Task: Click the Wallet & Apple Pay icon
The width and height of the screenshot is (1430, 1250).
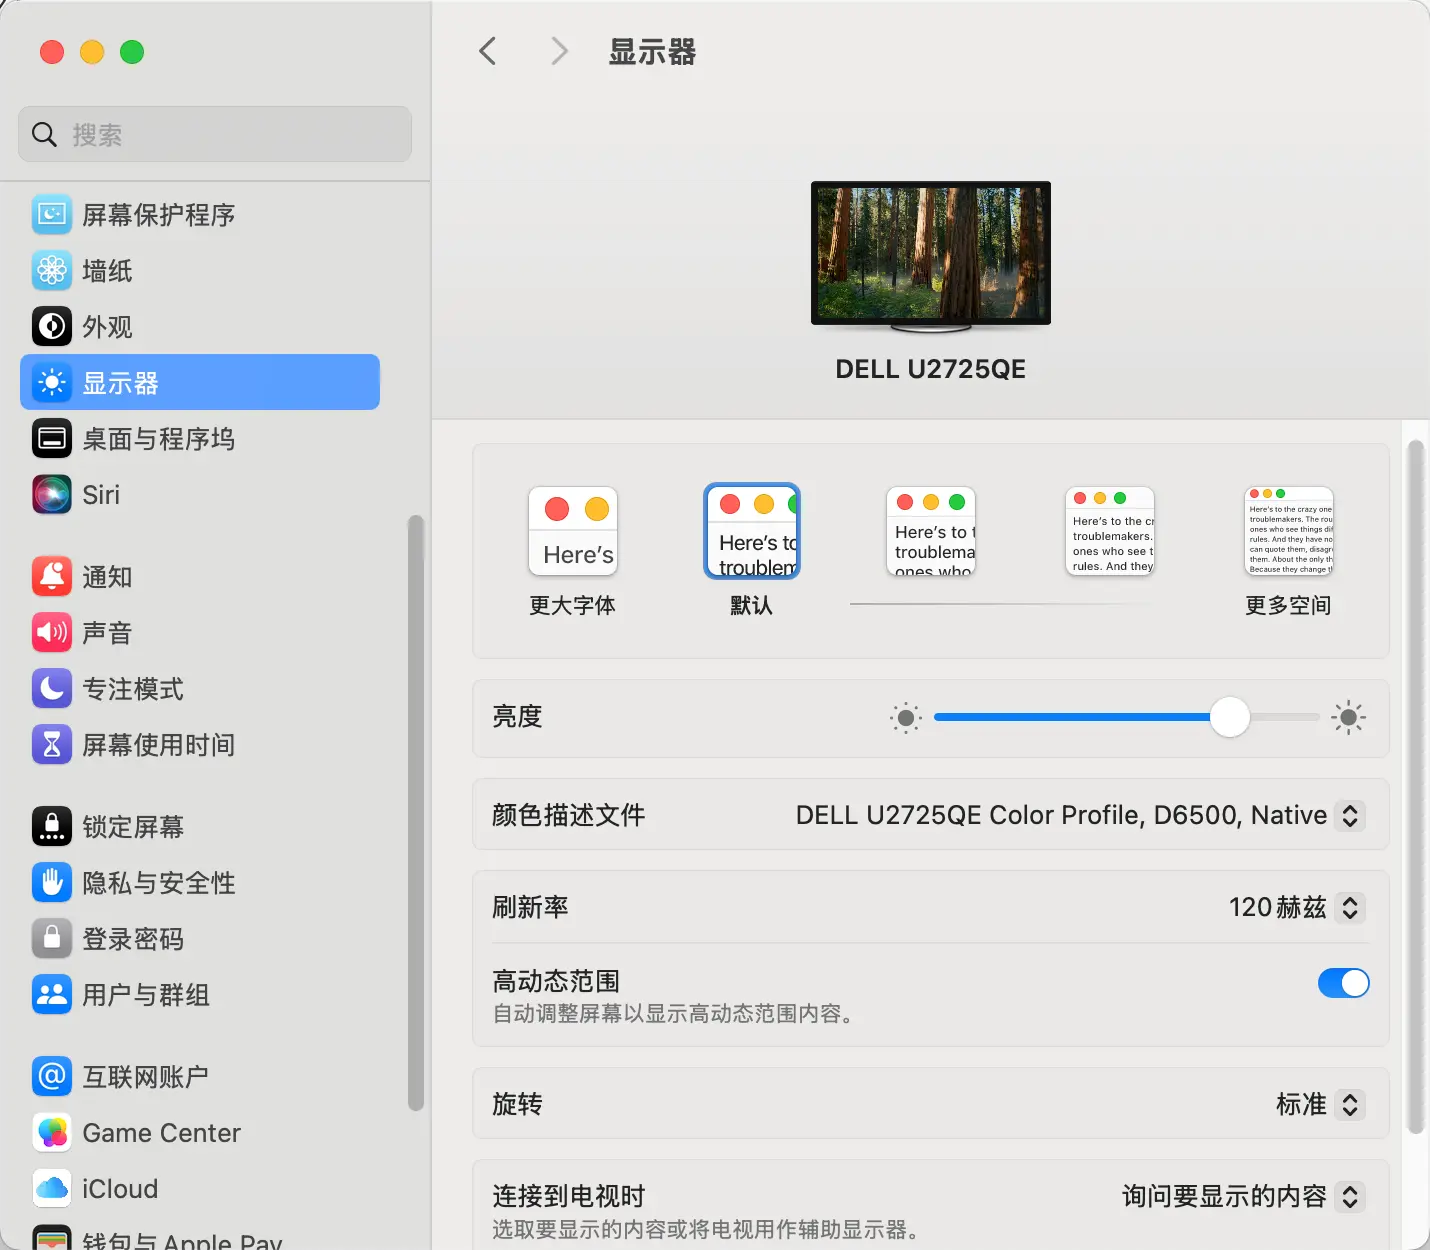Action: tap(52, 1238)
